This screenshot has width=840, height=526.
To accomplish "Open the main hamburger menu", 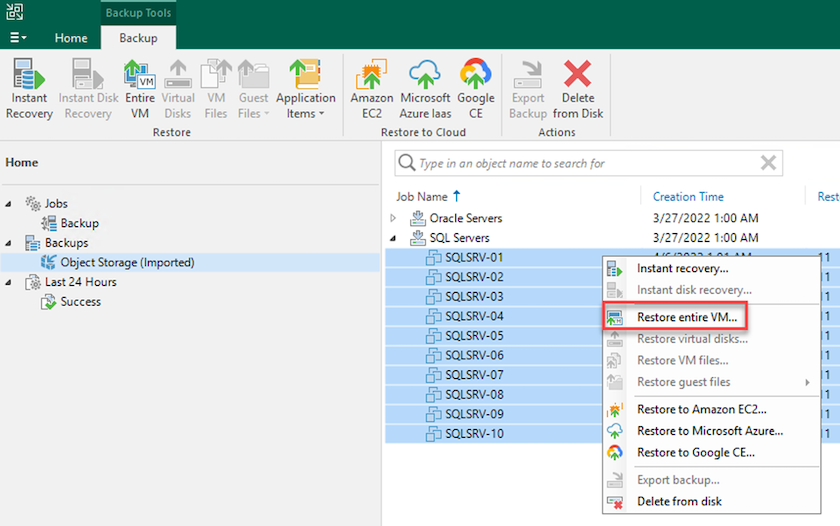I will click(x=18, y=38).
